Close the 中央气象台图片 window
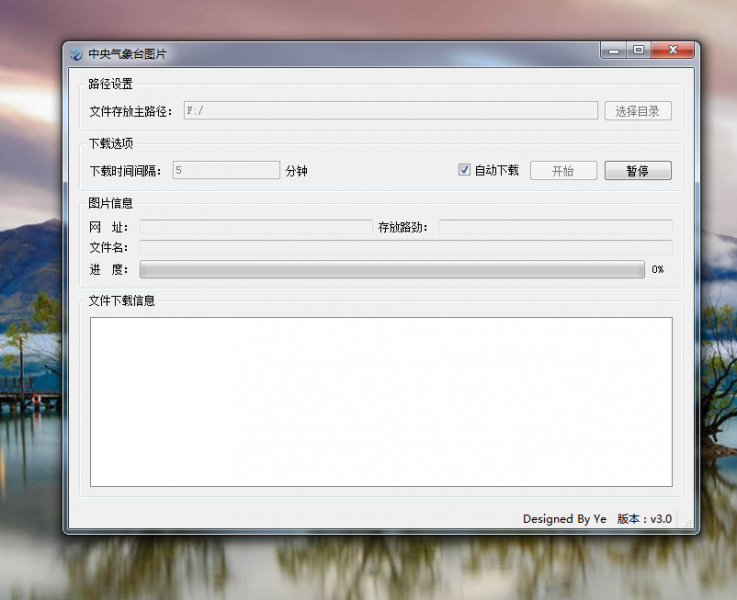The height and width of the screenshot is (600, 737). (x=673, y=50)
